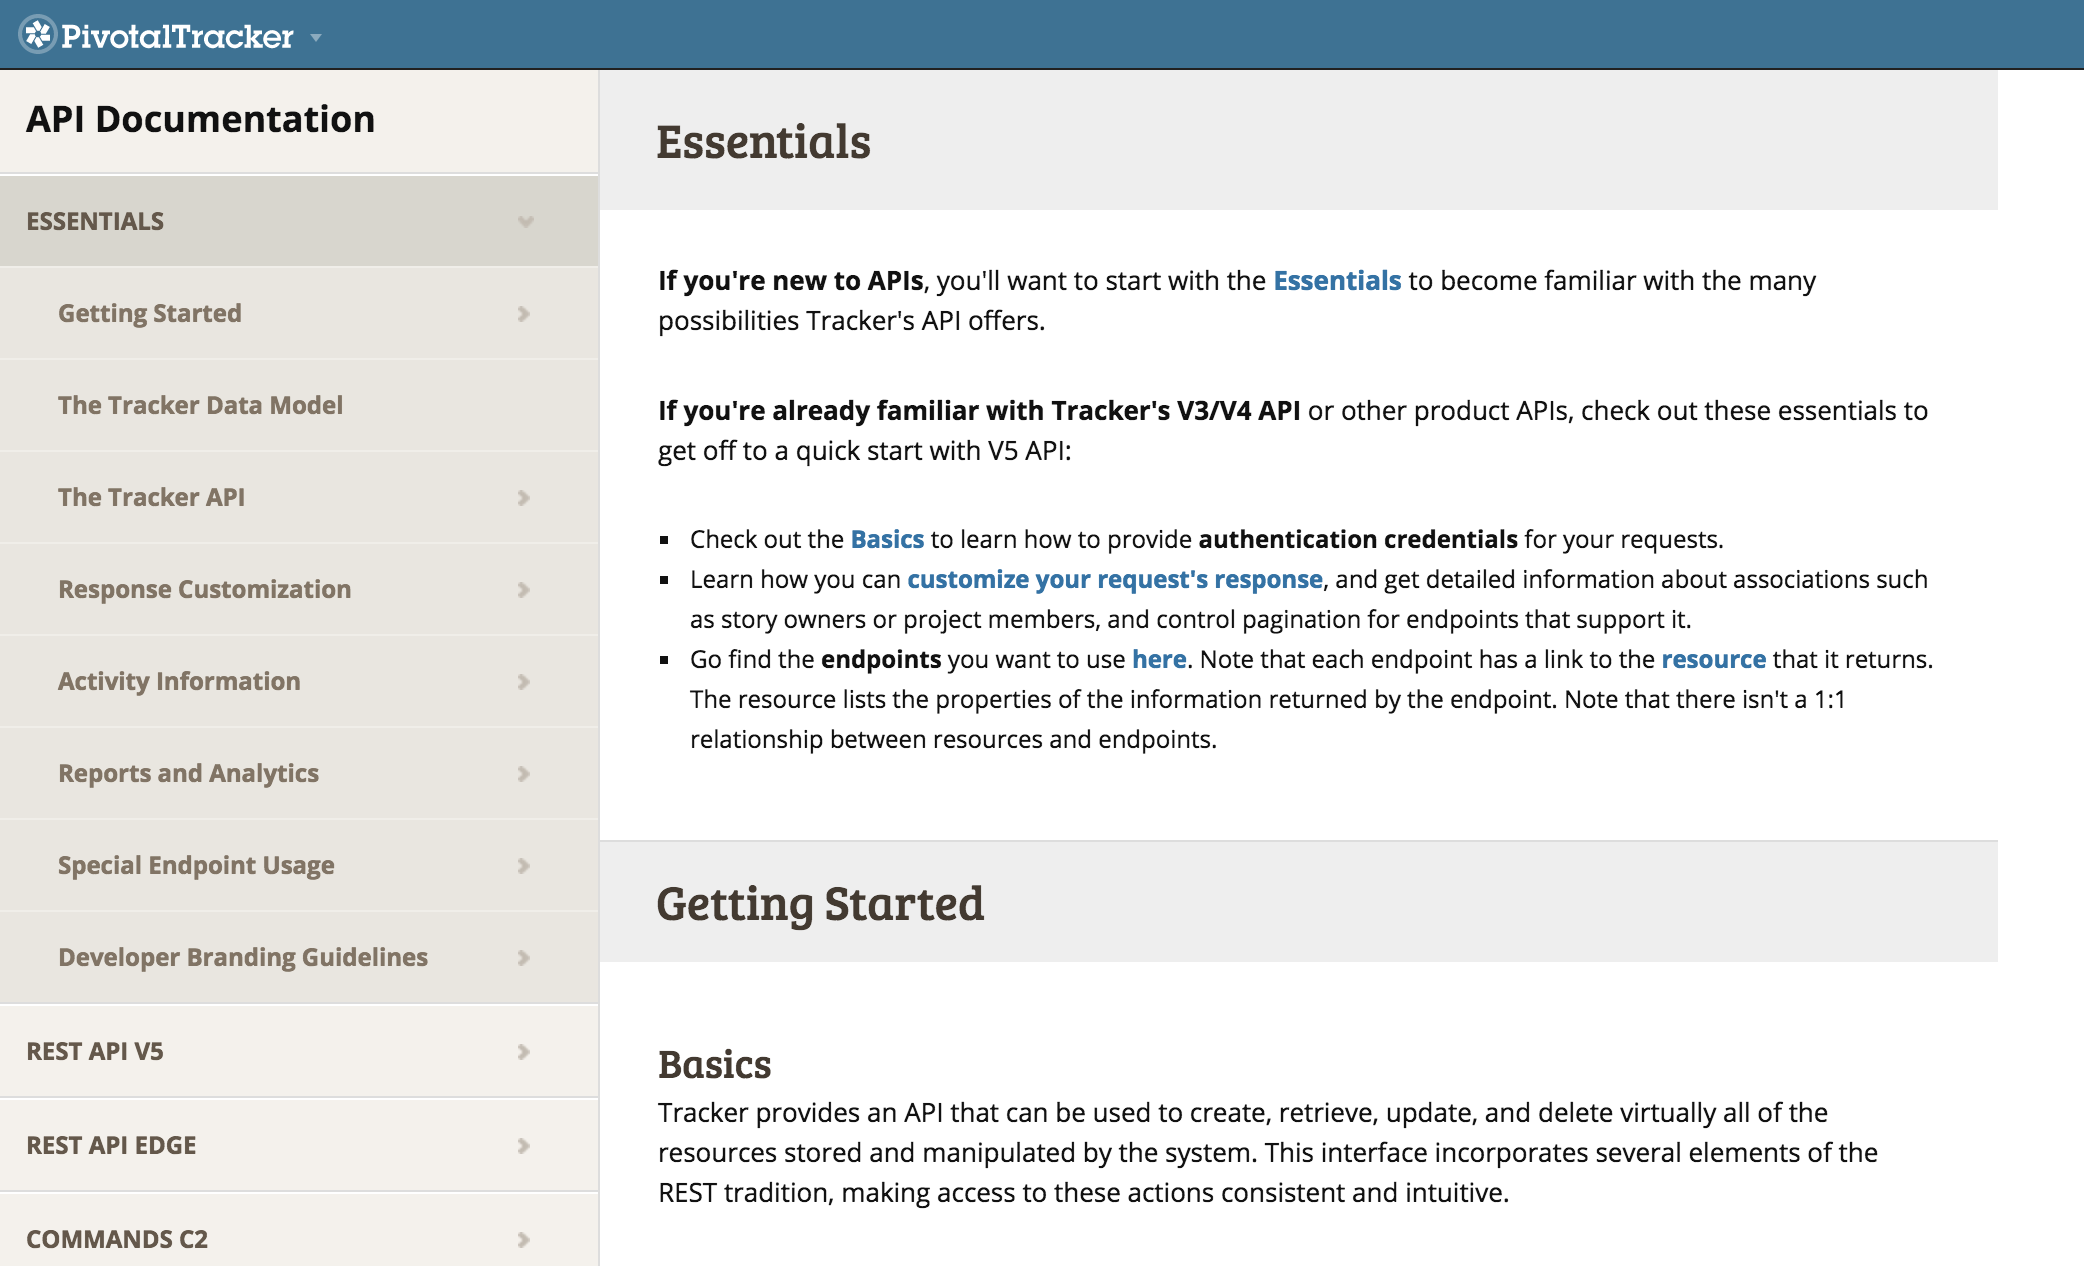Click customize your request's response link

(1114, 580)
